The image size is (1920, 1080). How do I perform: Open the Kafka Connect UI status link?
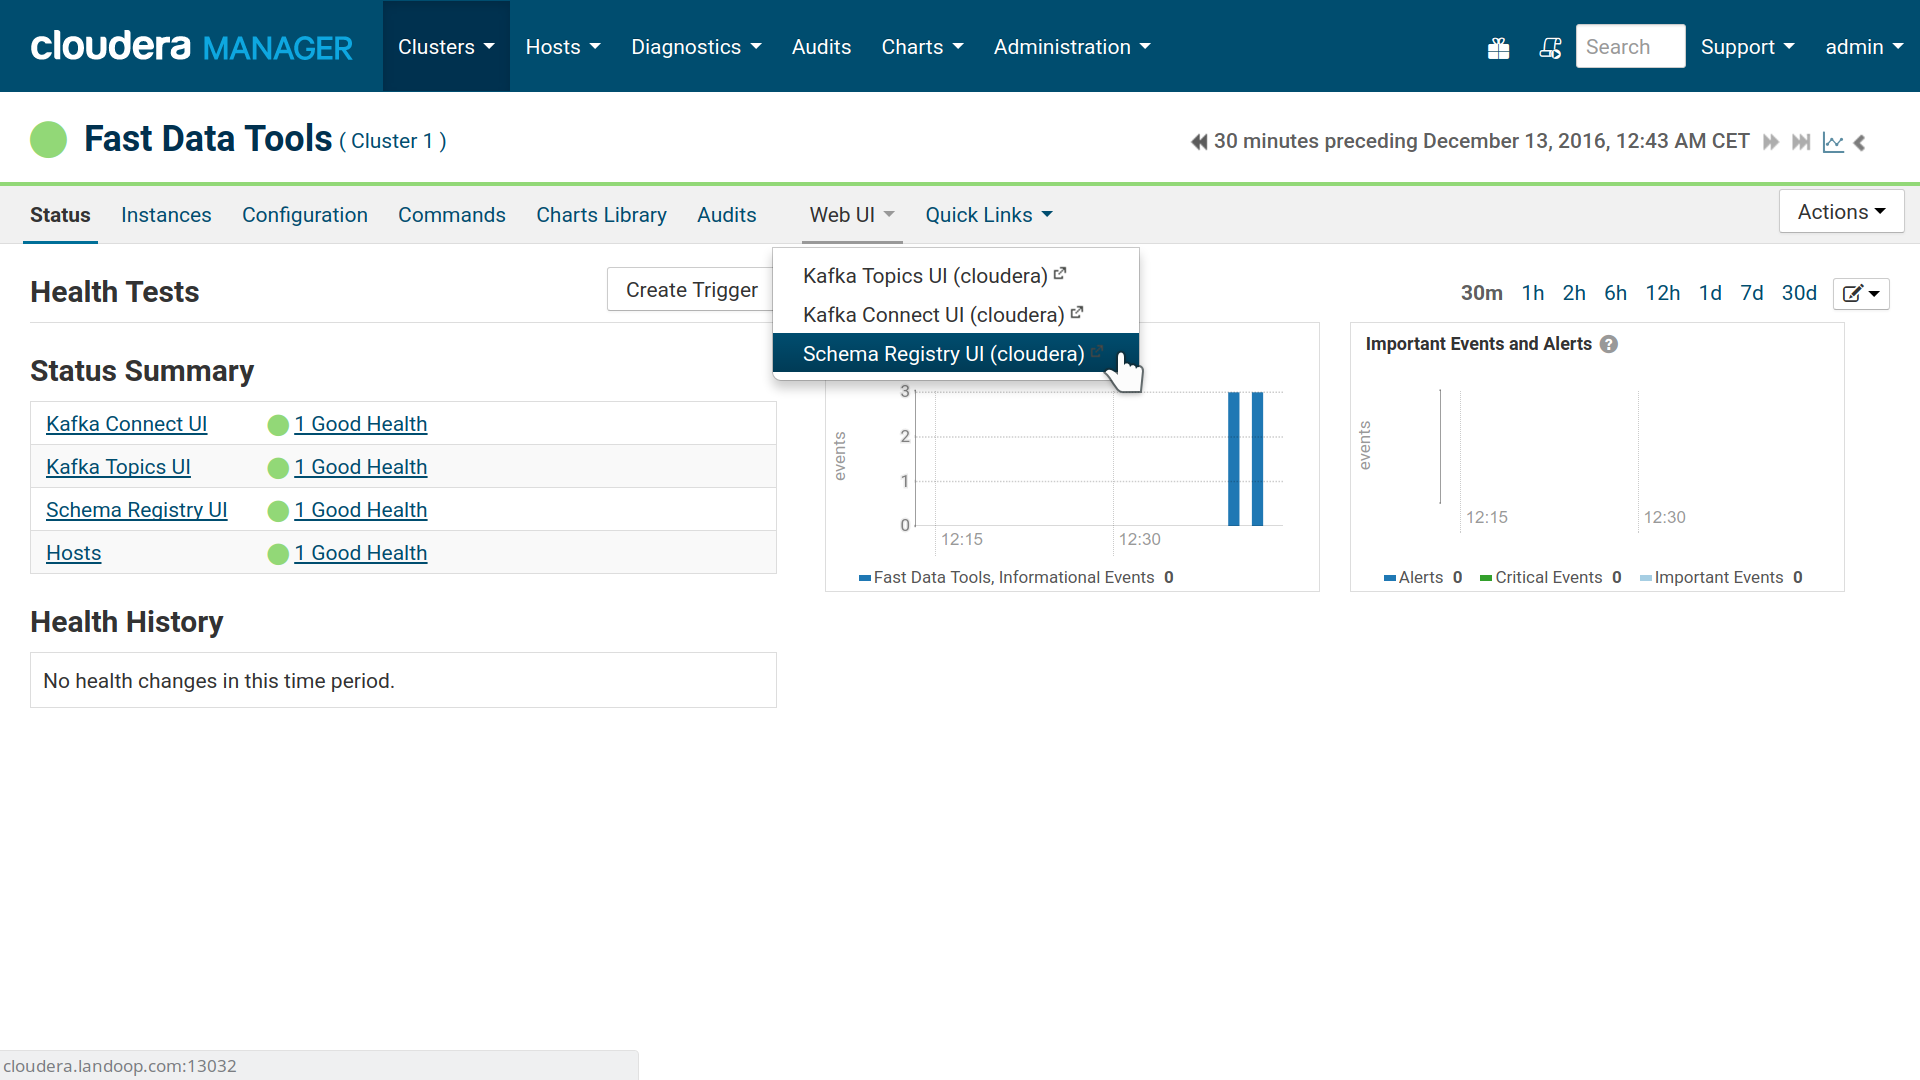[126, 424]
